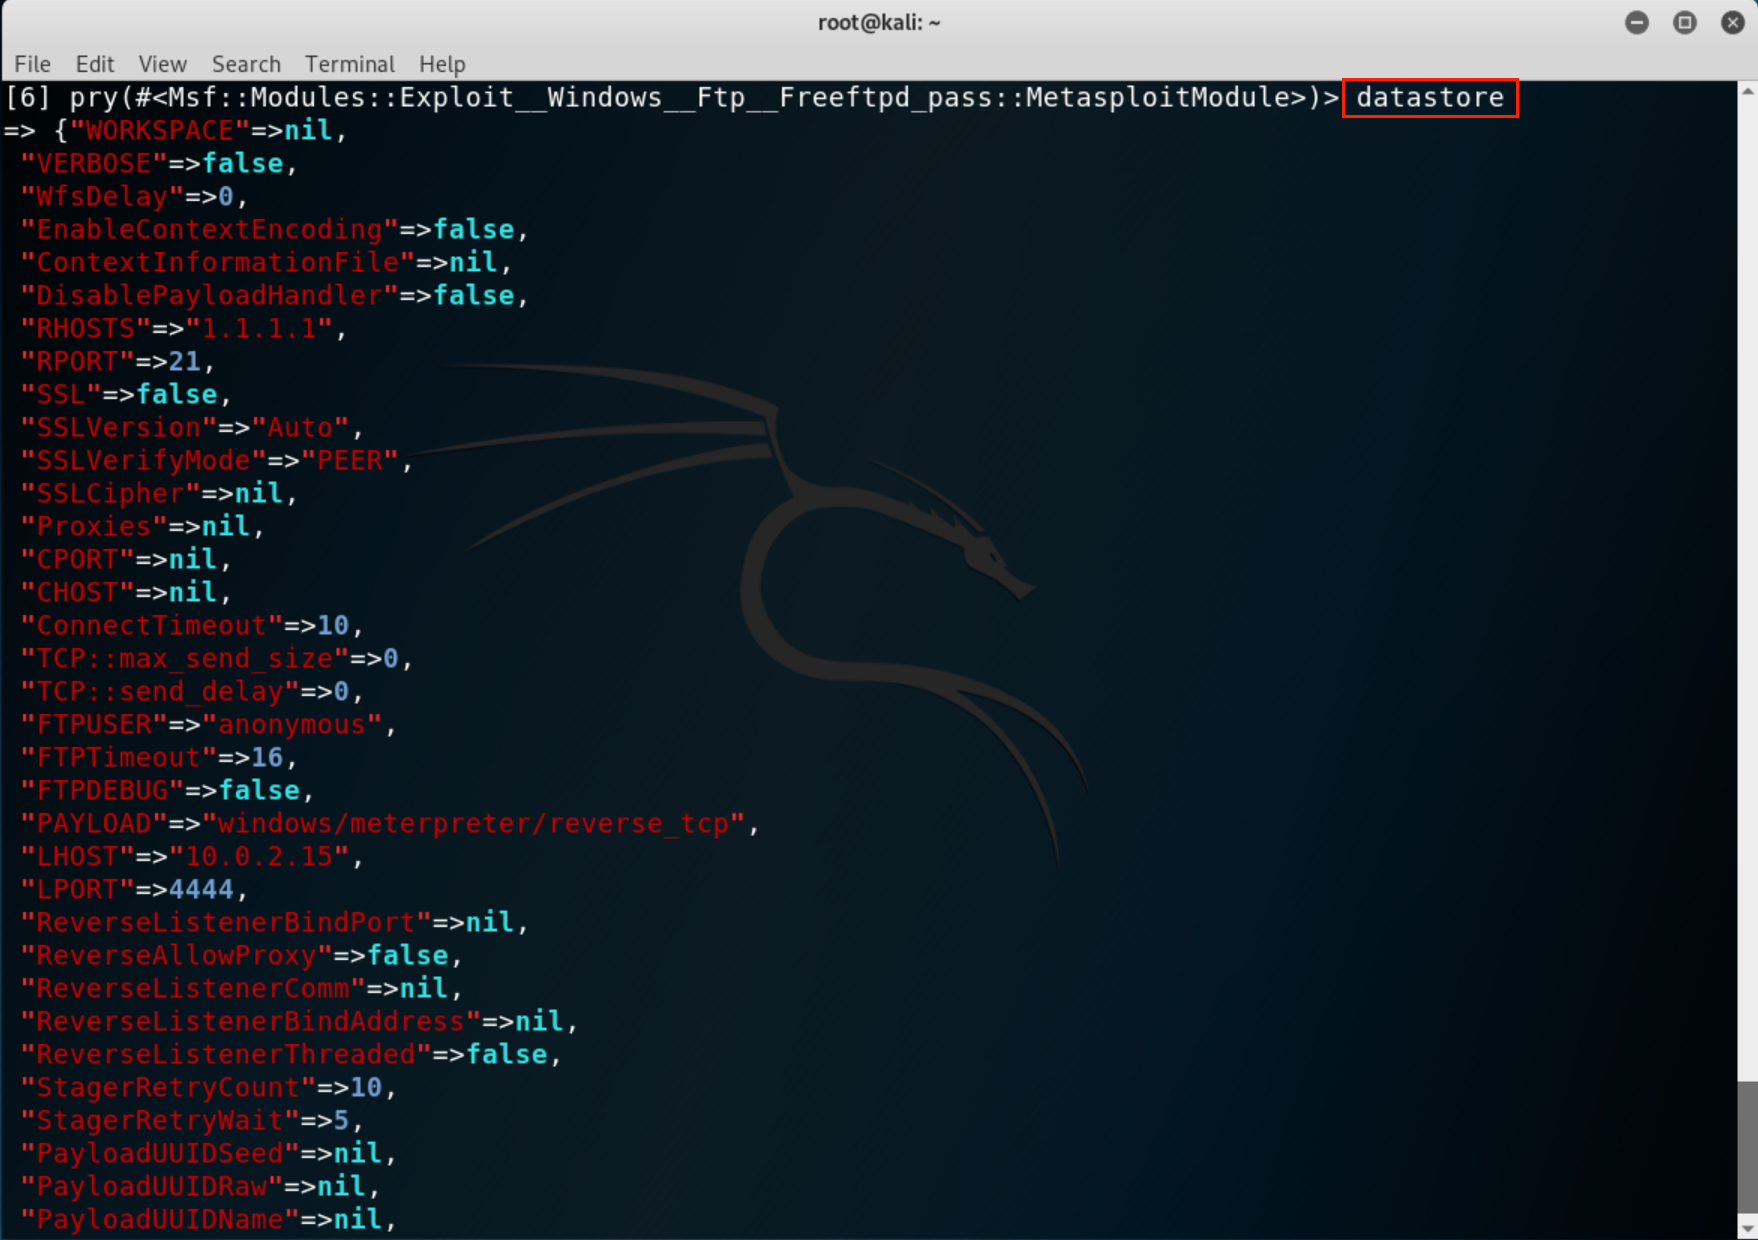This screenshot has height=1240, width=1758.
Task: Click the "RHOSTS"=>"1.1.1.1" line
Action: pyautogui.click(x=184, y=328)
